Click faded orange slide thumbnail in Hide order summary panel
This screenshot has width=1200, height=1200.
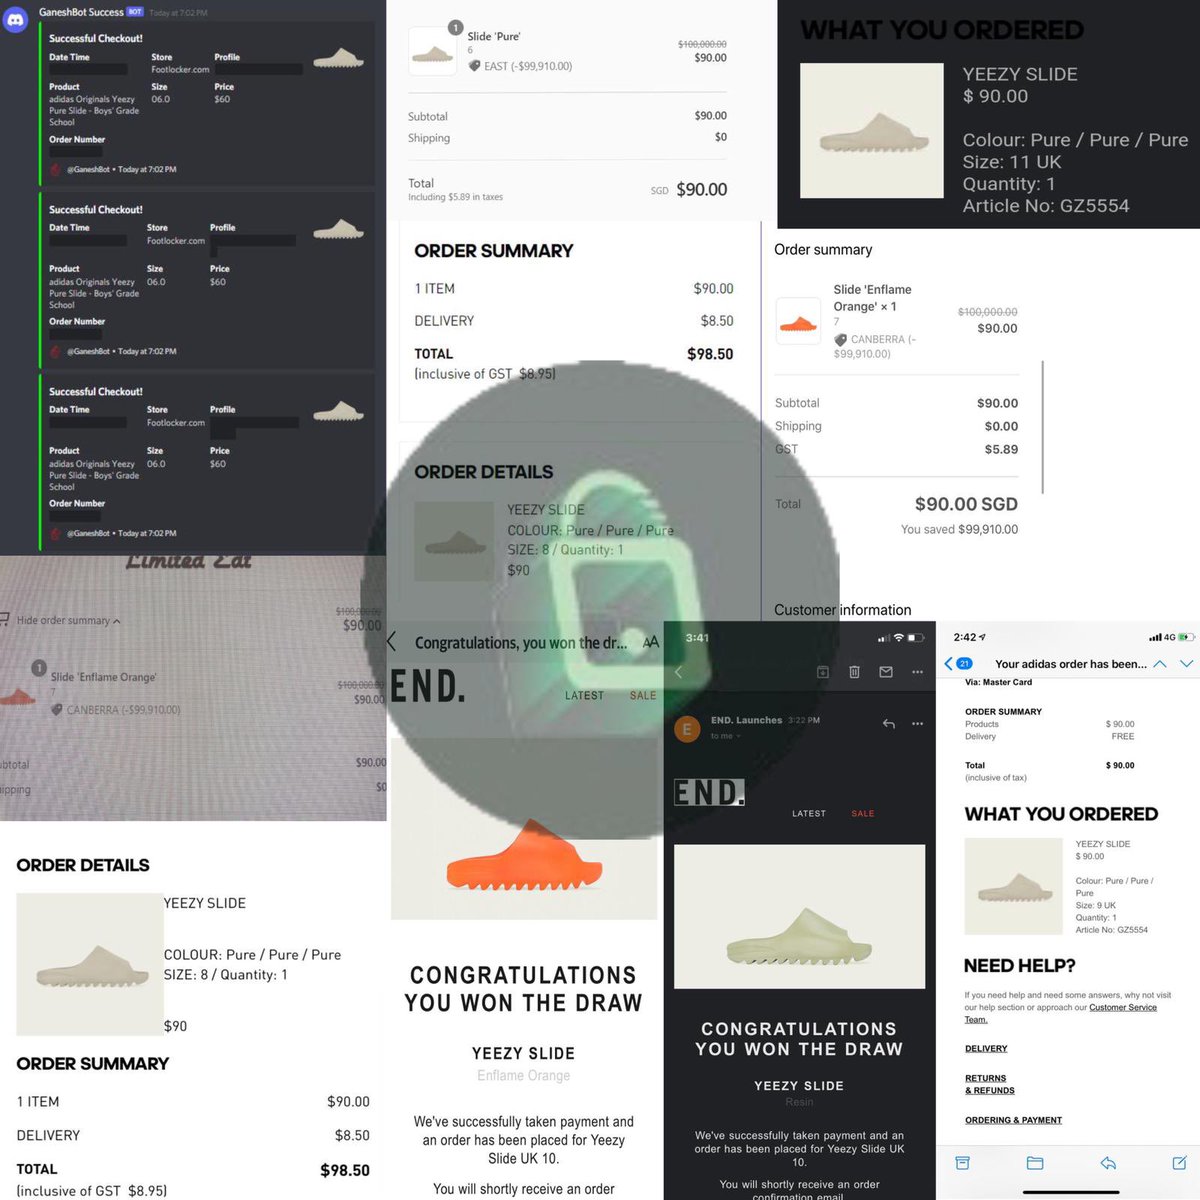[18, 697]
